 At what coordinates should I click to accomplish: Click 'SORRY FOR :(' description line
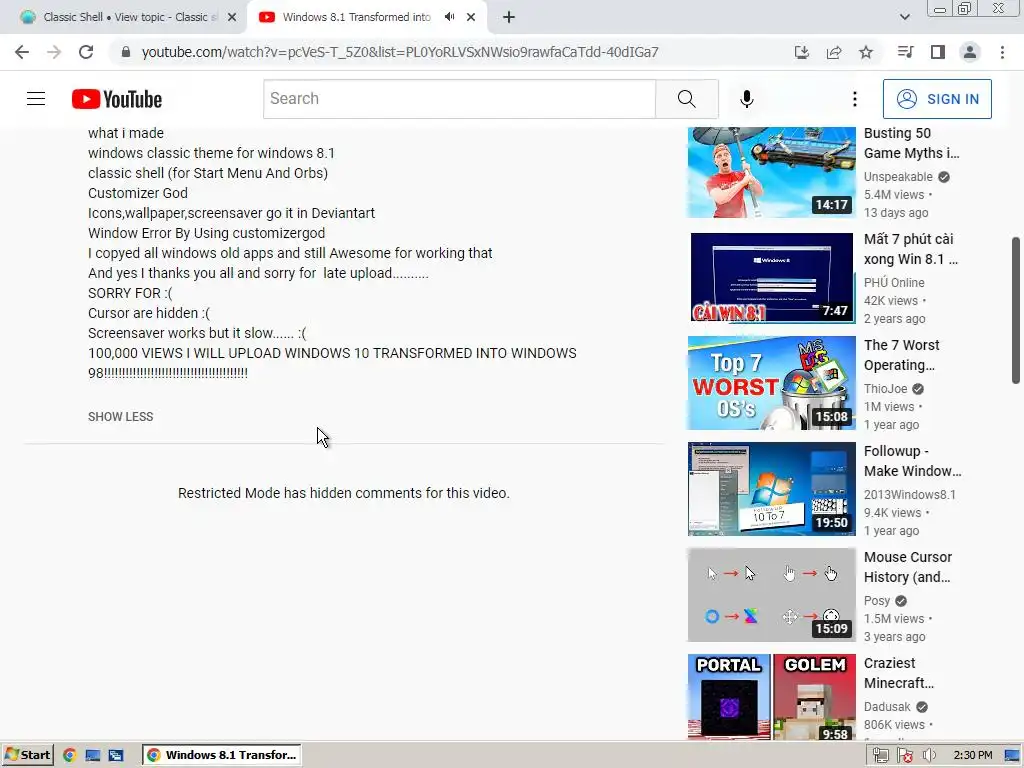pyautogui.click(x=130, y=293)
